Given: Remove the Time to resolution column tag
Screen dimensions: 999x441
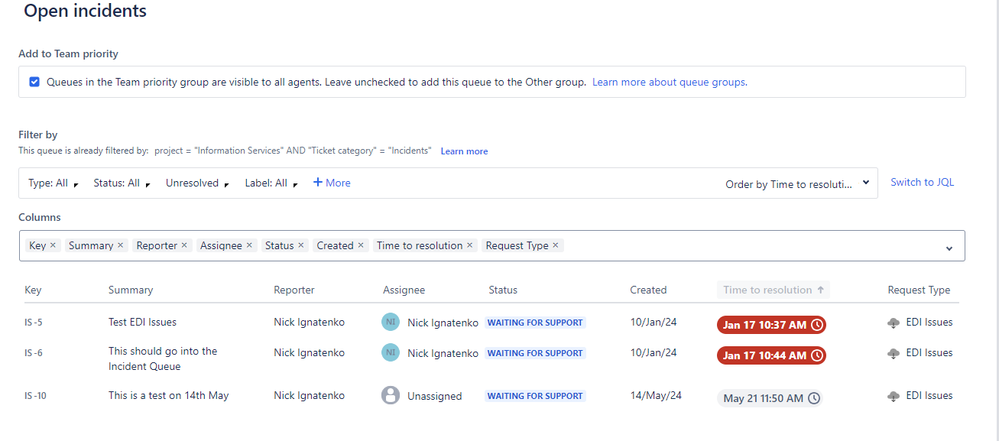Looking at the screenshot, I should click(x=470, y=245).
